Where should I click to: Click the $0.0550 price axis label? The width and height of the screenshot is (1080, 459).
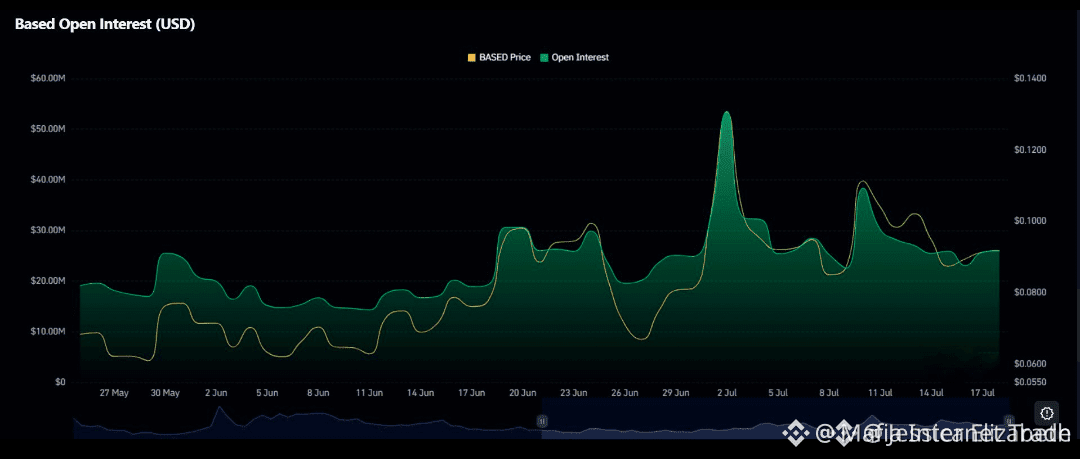1030,382
